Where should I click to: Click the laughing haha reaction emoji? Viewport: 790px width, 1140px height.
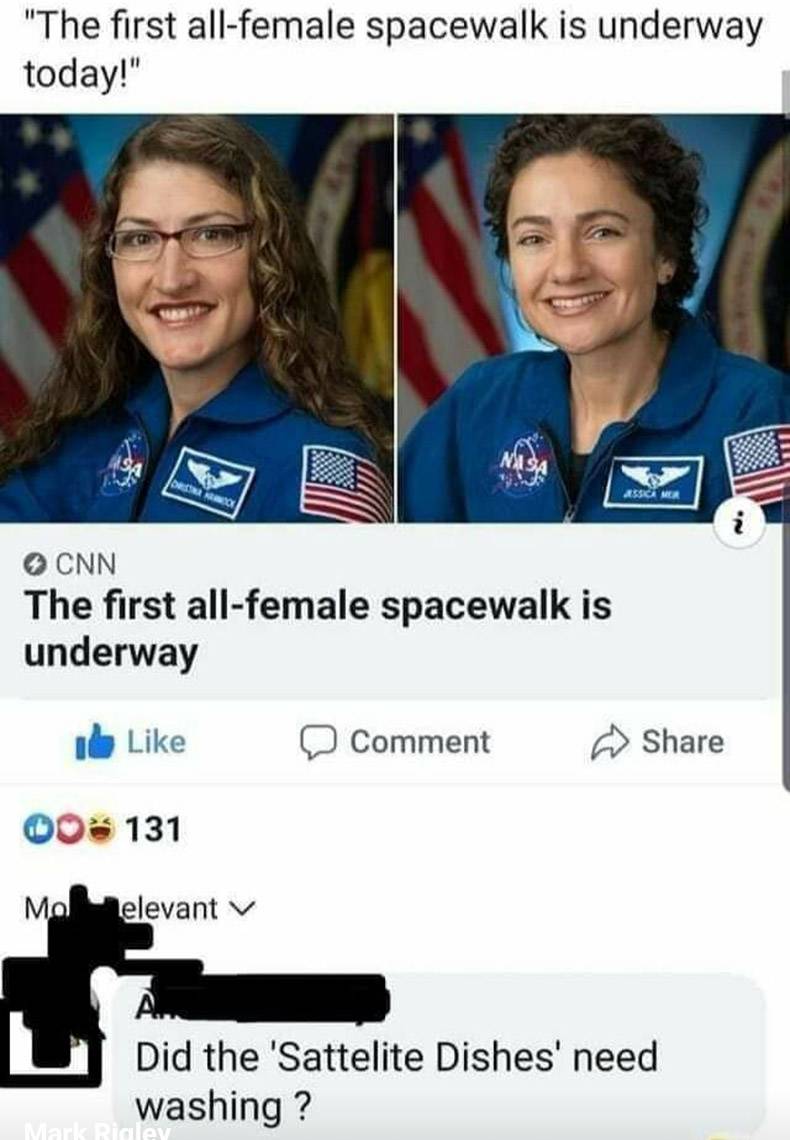coord(100,828)
